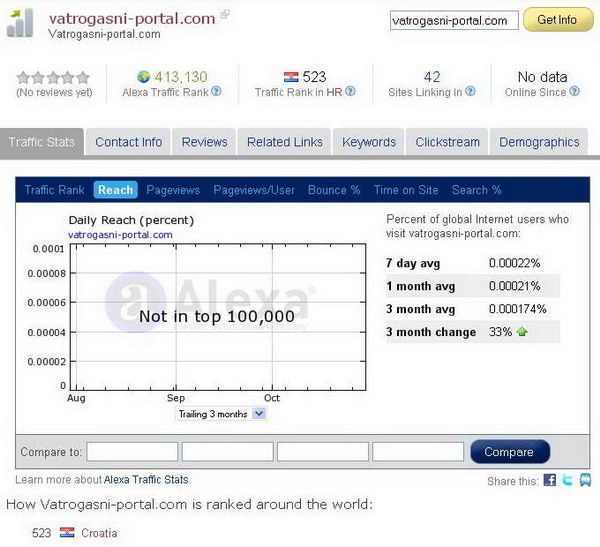Click the third share icon after Twitter
The image size is (600, 547).
tap(584, 481)
